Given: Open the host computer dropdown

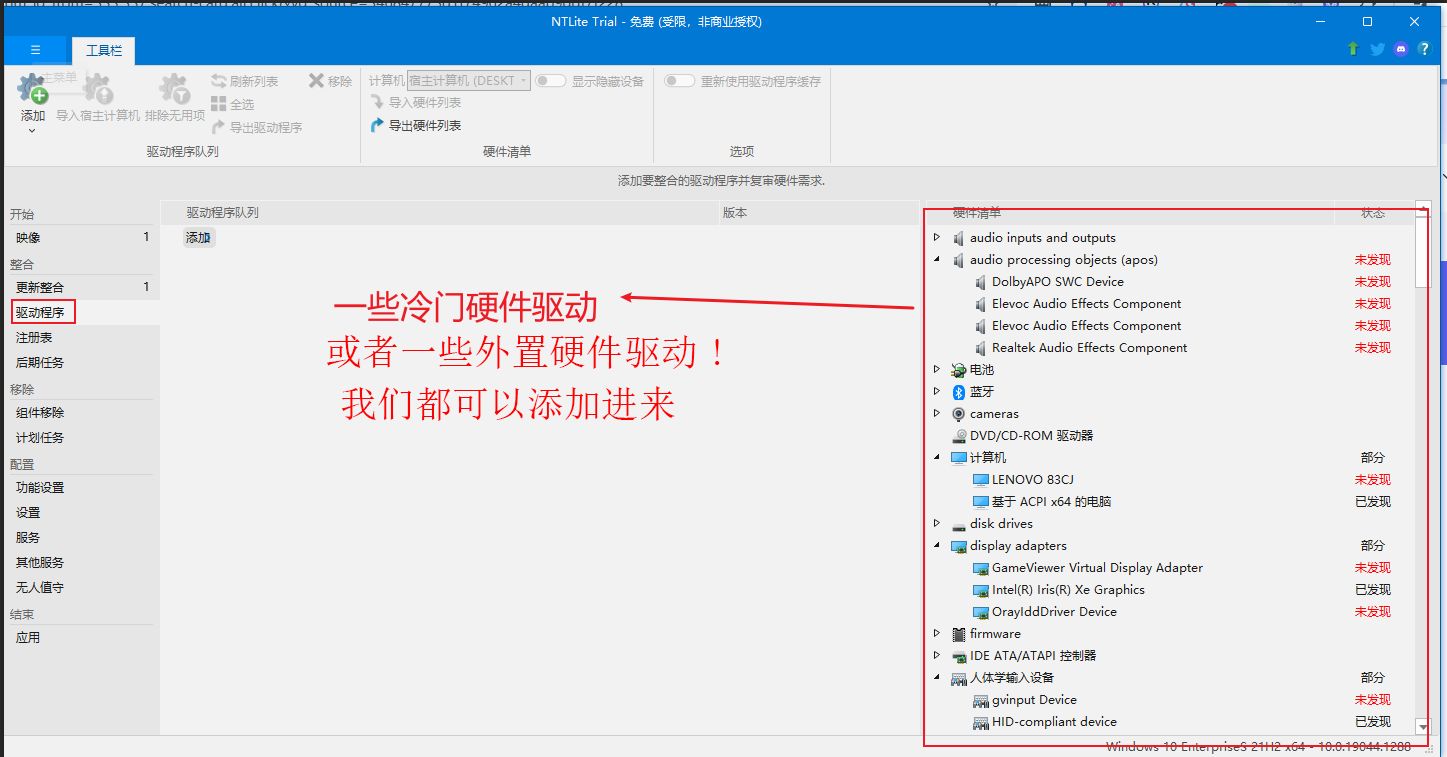Looking at the screenshot, I should 468,81.
